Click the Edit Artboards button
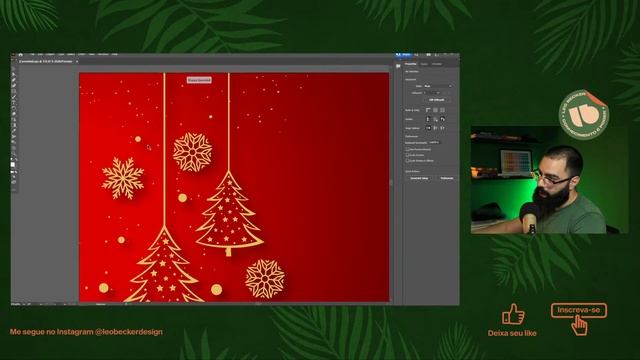 [436, 100]
